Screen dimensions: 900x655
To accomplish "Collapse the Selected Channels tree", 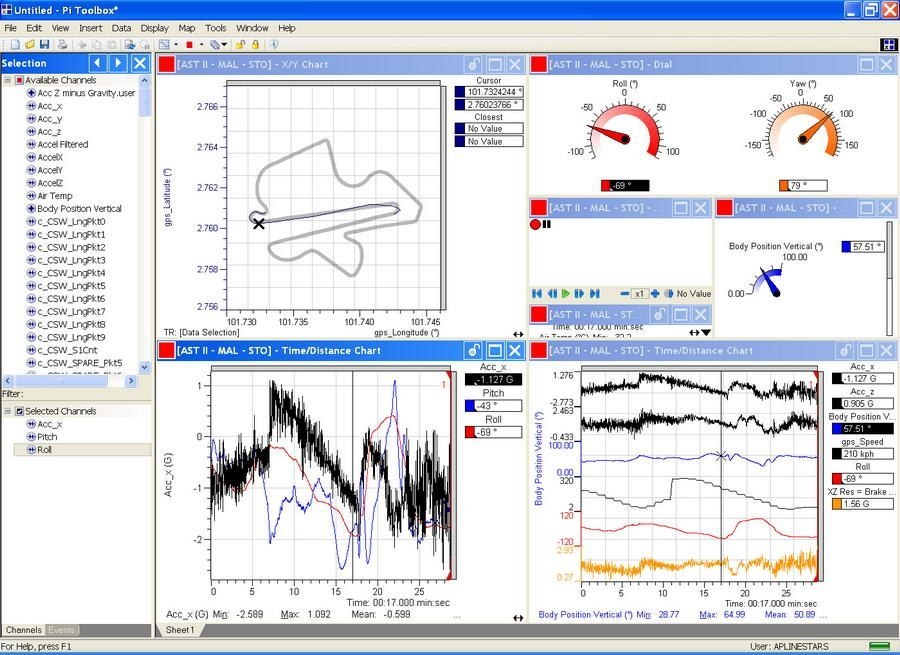I will 7,411.
